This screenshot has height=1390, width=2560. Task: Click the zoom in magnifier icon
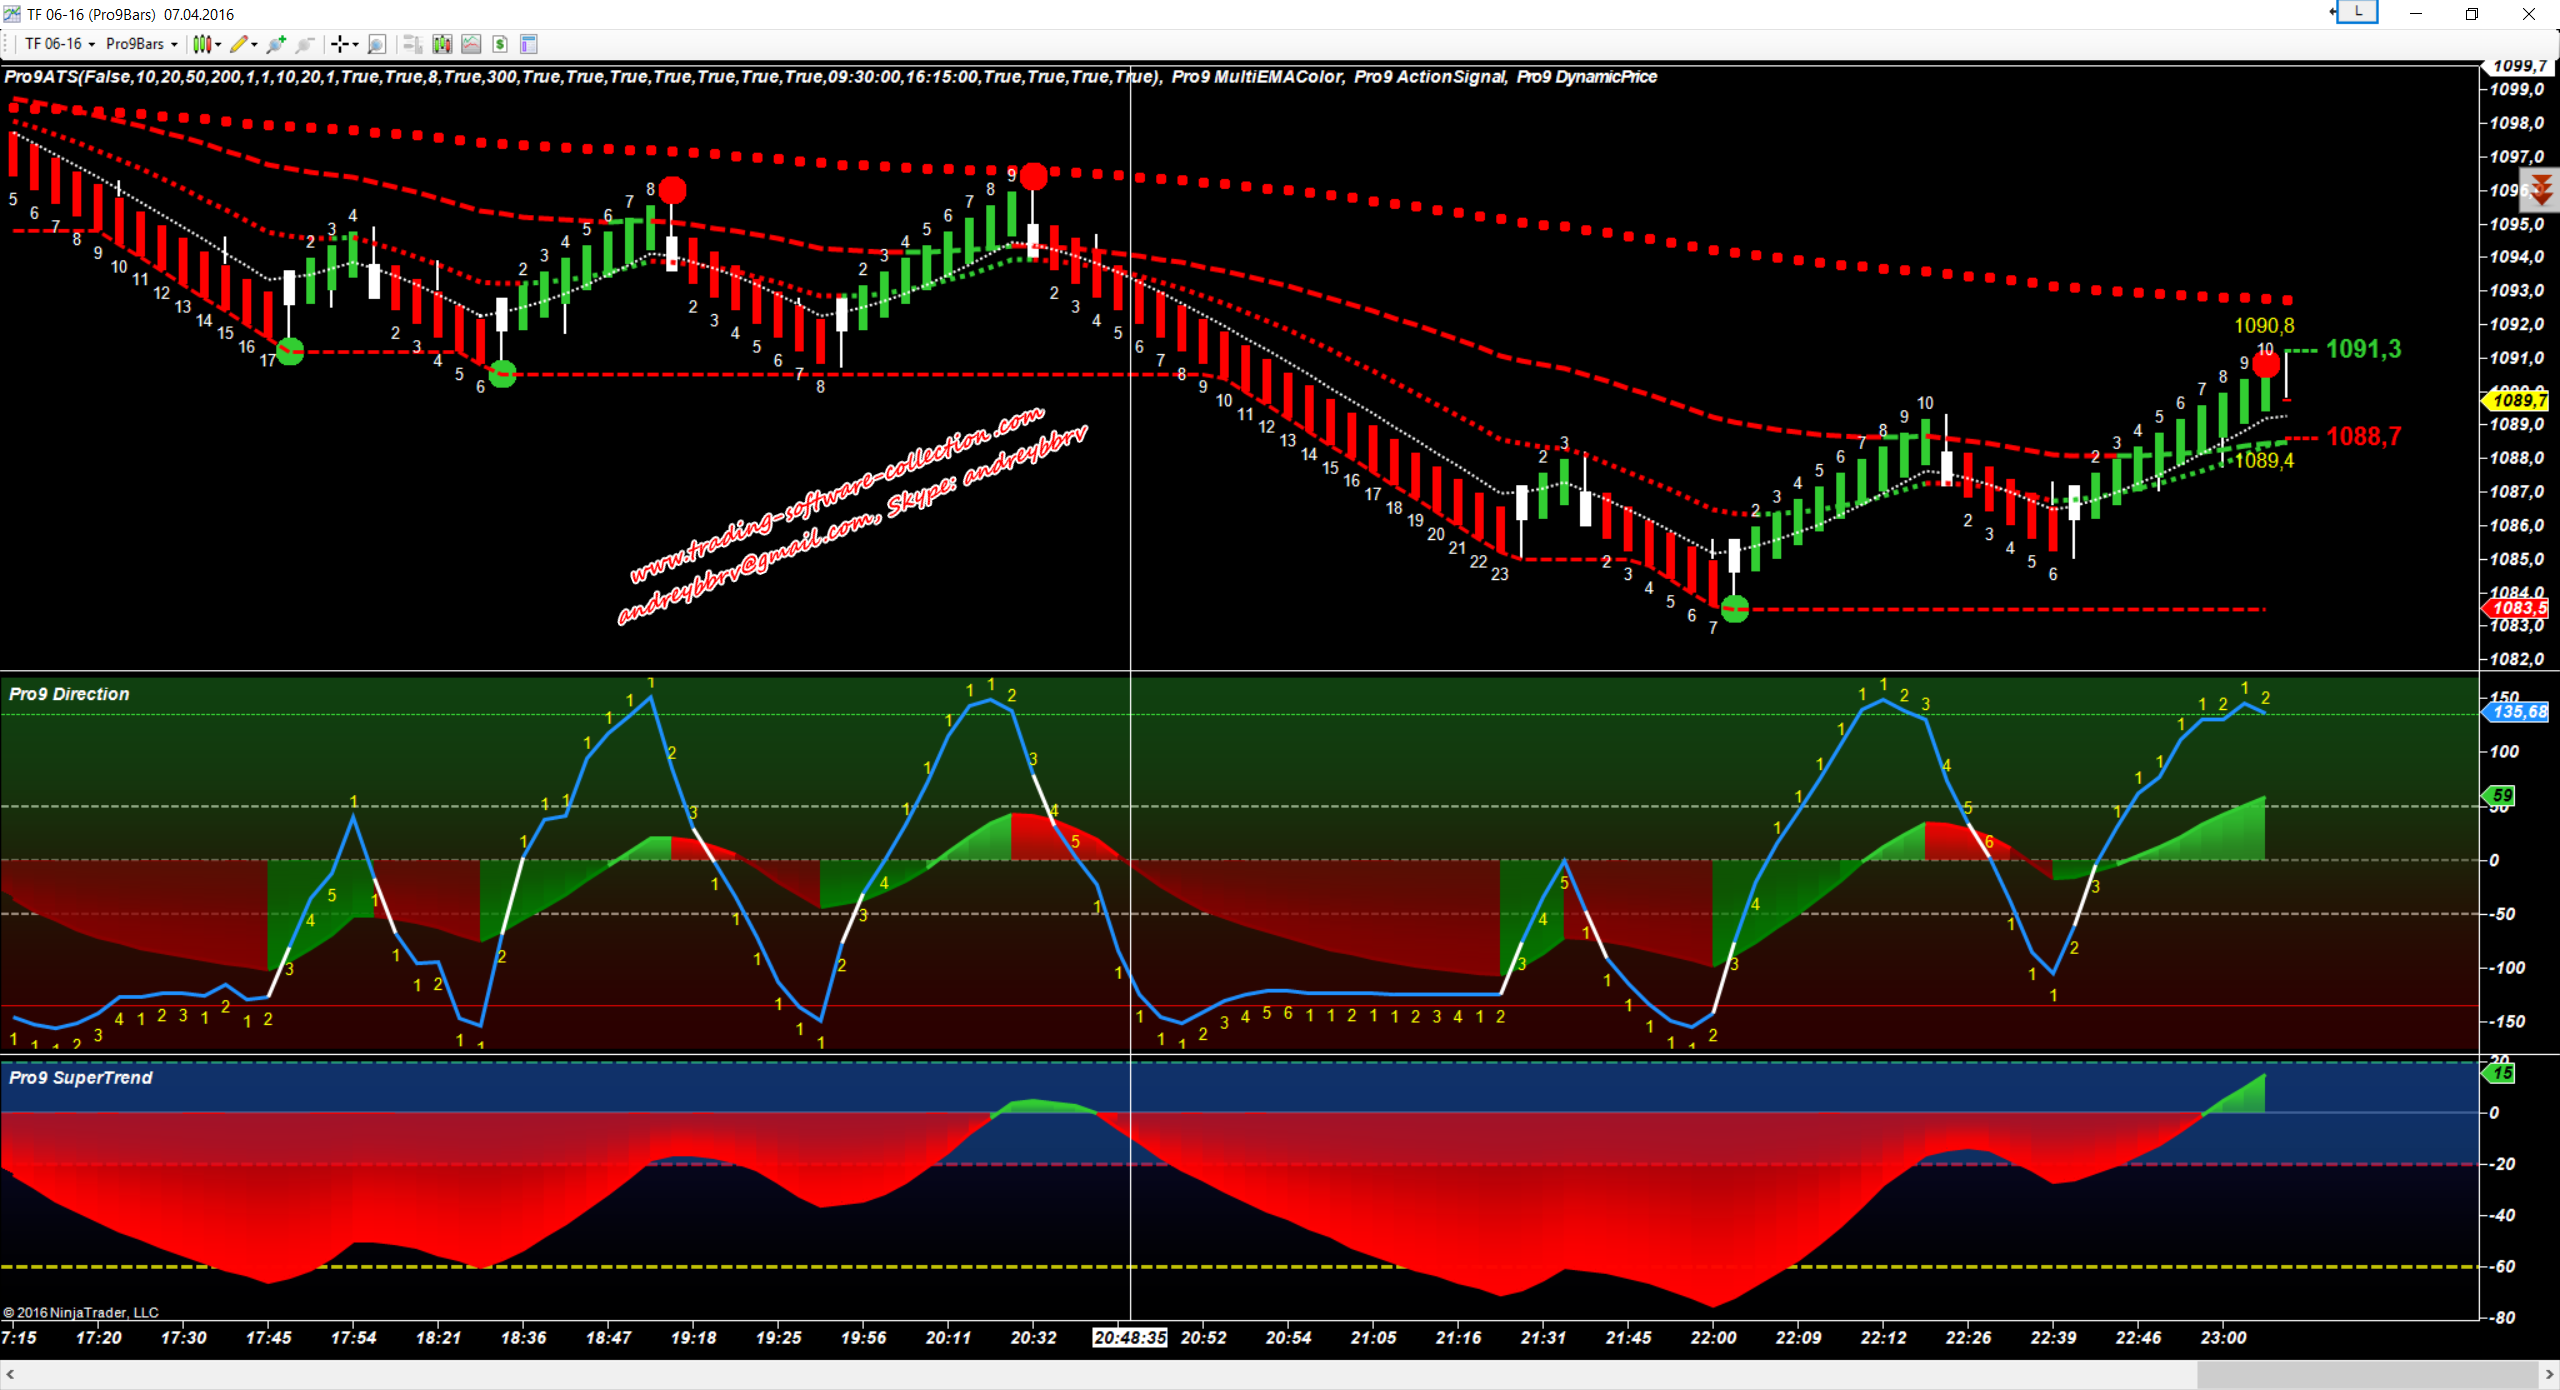click(276, 44)
